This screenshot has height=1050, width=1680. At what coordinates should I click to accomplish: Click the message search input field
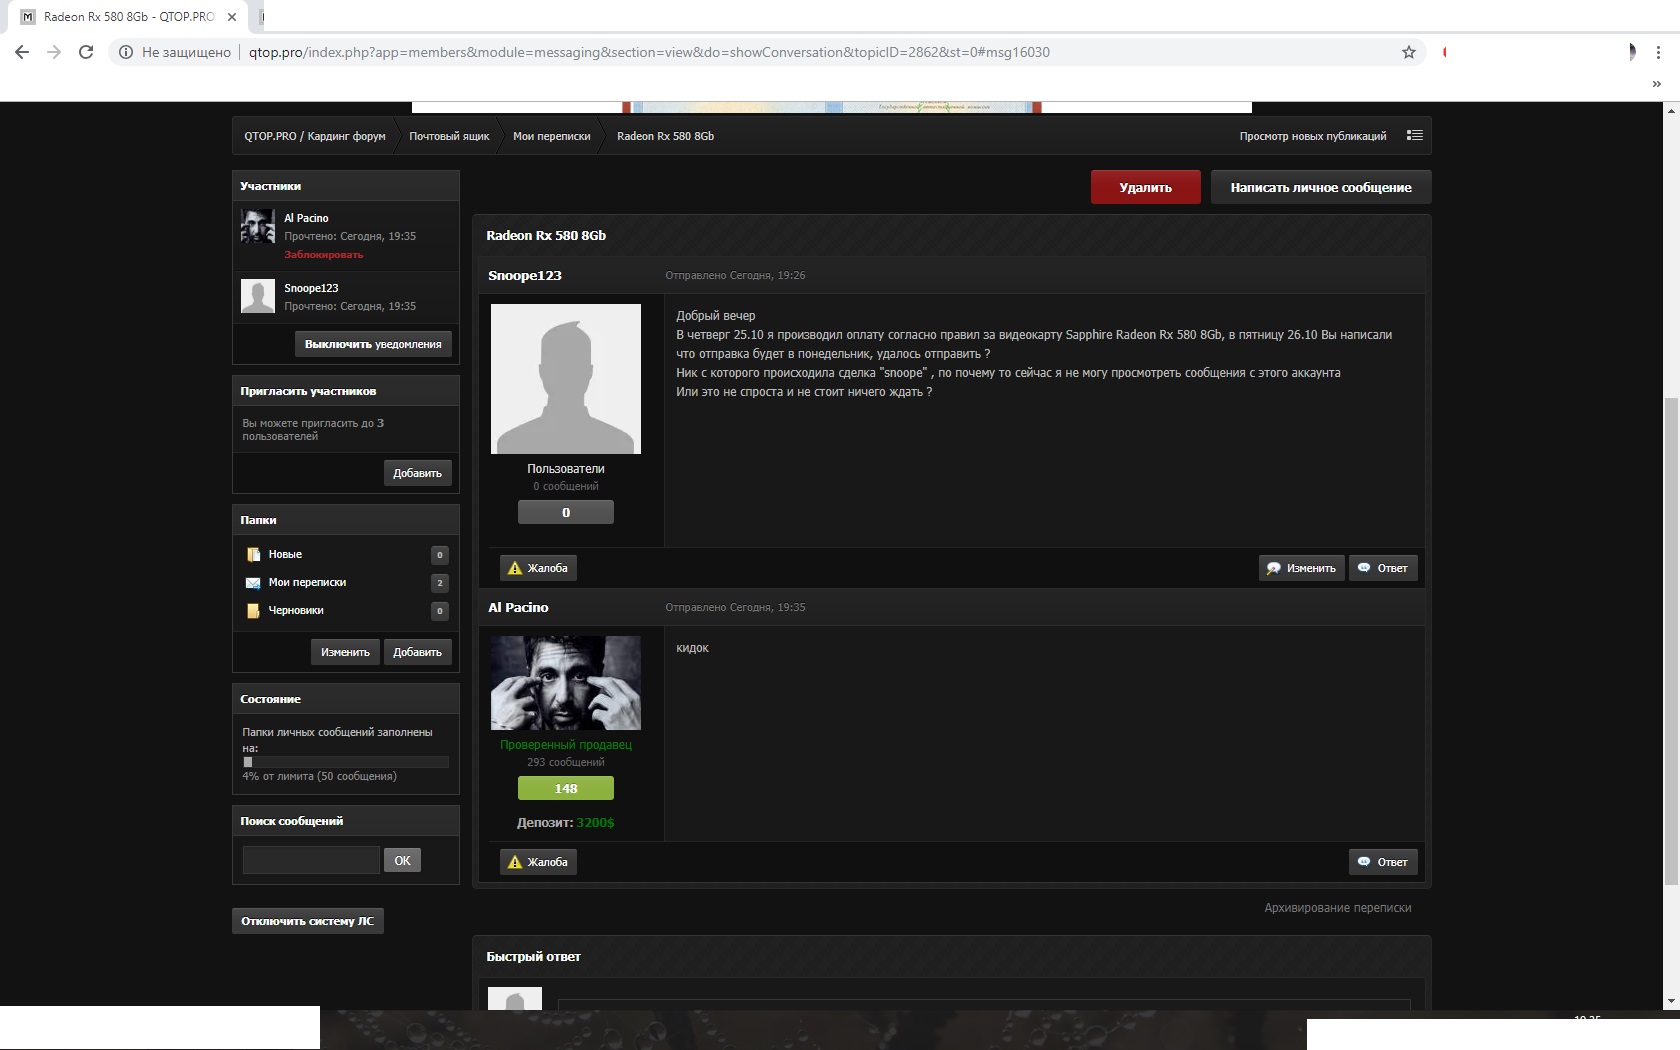click(x=311, y=860)
